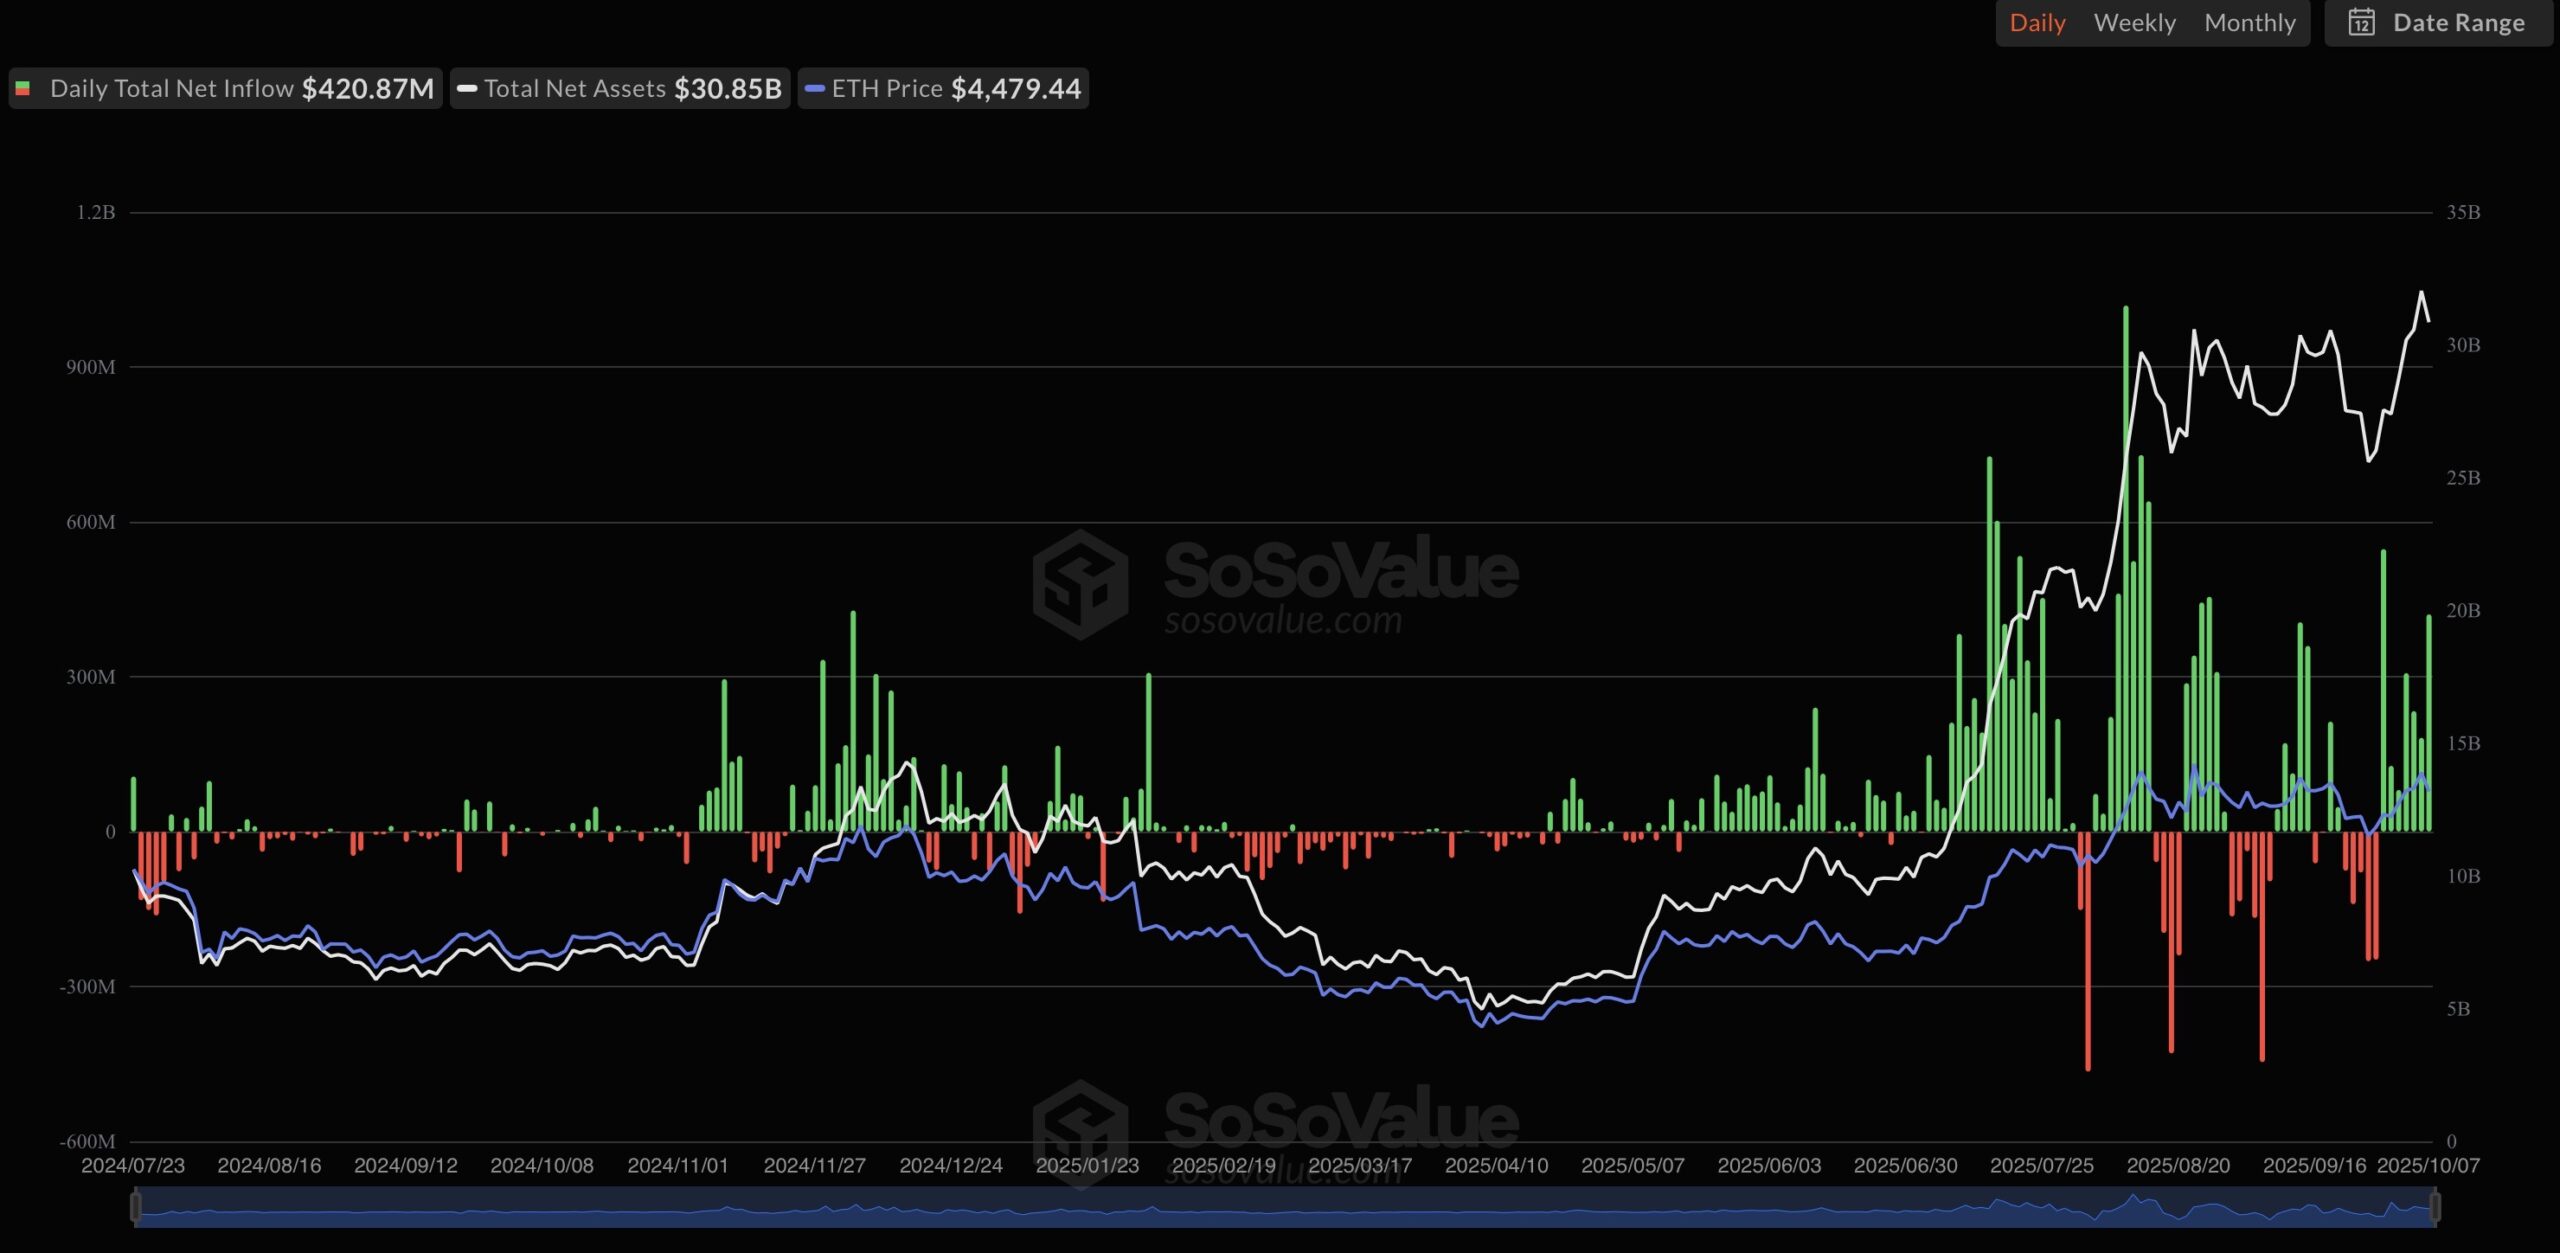
Task: Click the sosovalue.com watermark text
Action: tap(1283, 621)
